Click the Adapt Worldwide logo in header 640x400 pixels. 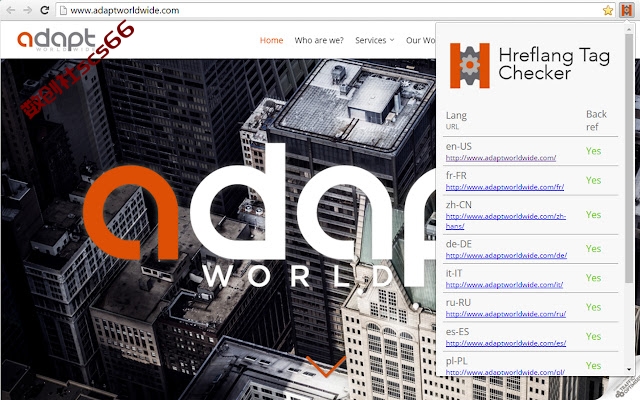[x=56, y=40]
